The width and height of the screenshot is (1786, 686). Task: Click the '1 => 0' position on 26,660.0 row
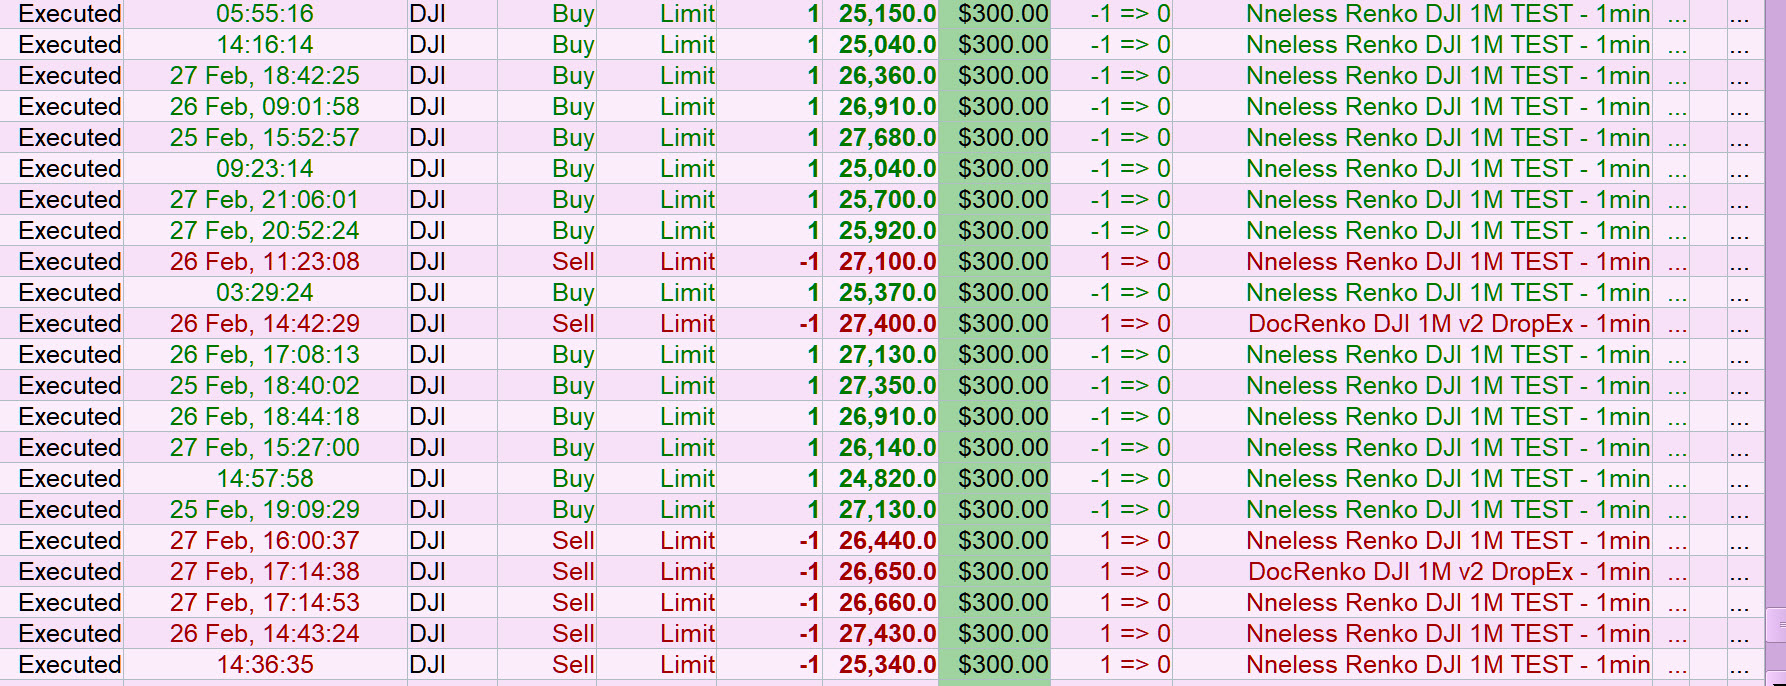[x=1134, y=603]
